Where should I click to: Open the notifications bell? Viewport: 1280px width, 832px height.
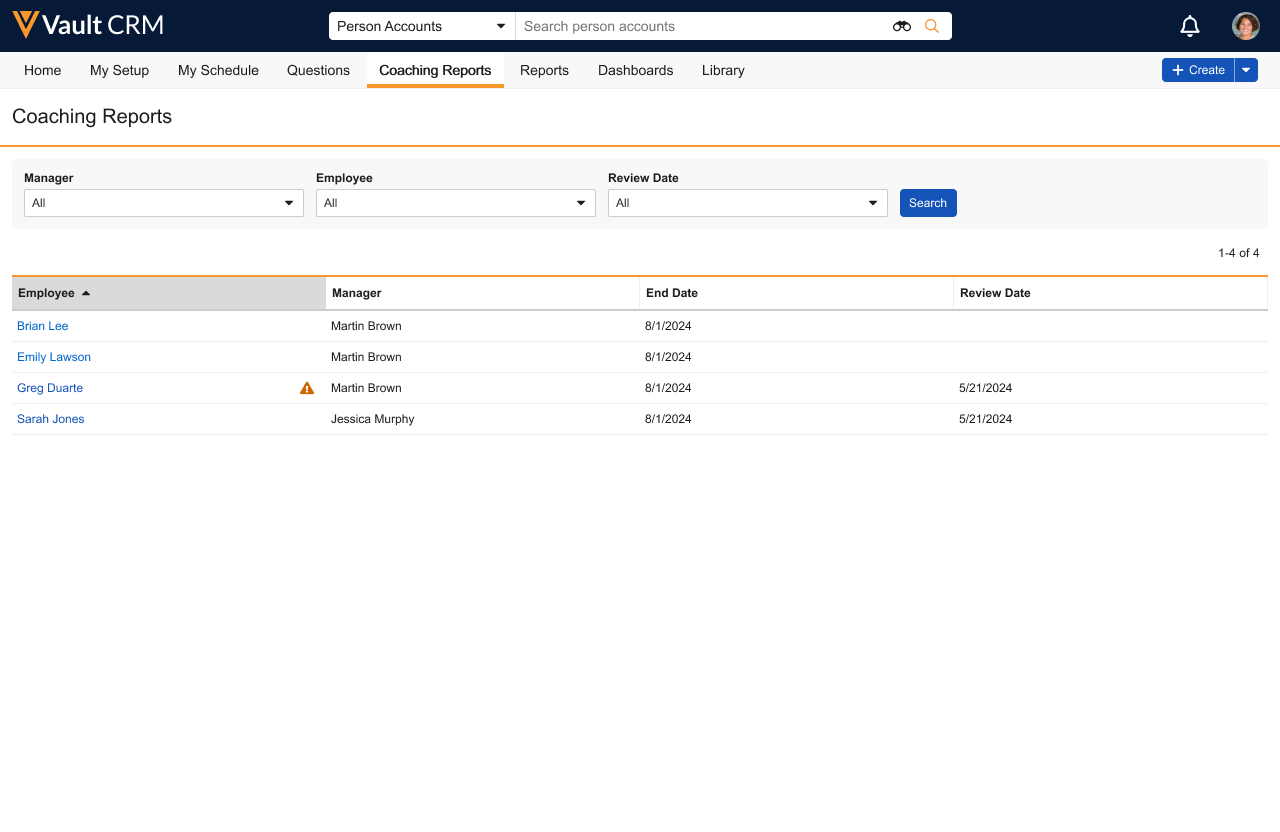[x=1190, y=26]
